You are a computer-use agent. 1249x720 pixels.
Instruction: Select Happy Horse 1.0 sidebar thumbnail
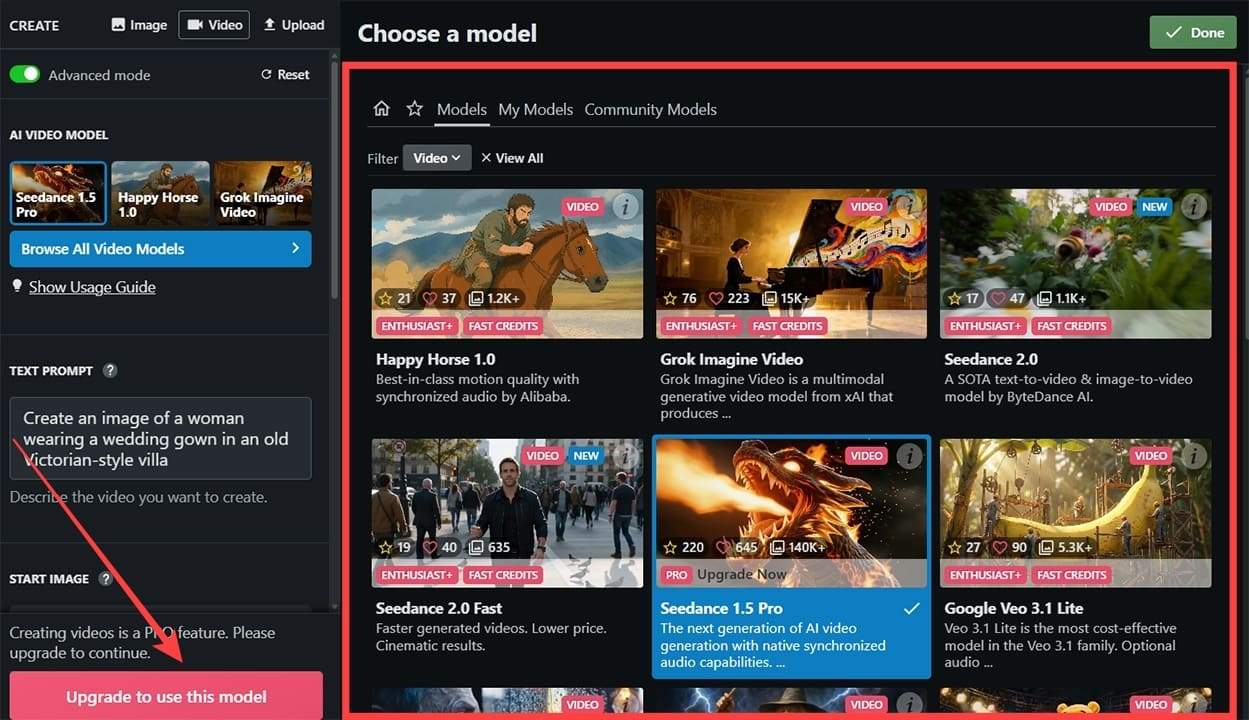click(160, 192)
